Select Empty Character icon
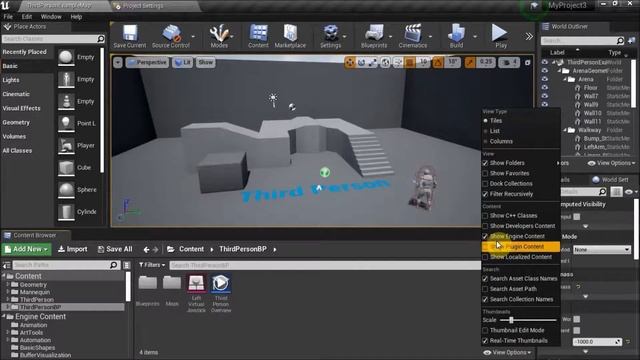 tap(66, 79)
